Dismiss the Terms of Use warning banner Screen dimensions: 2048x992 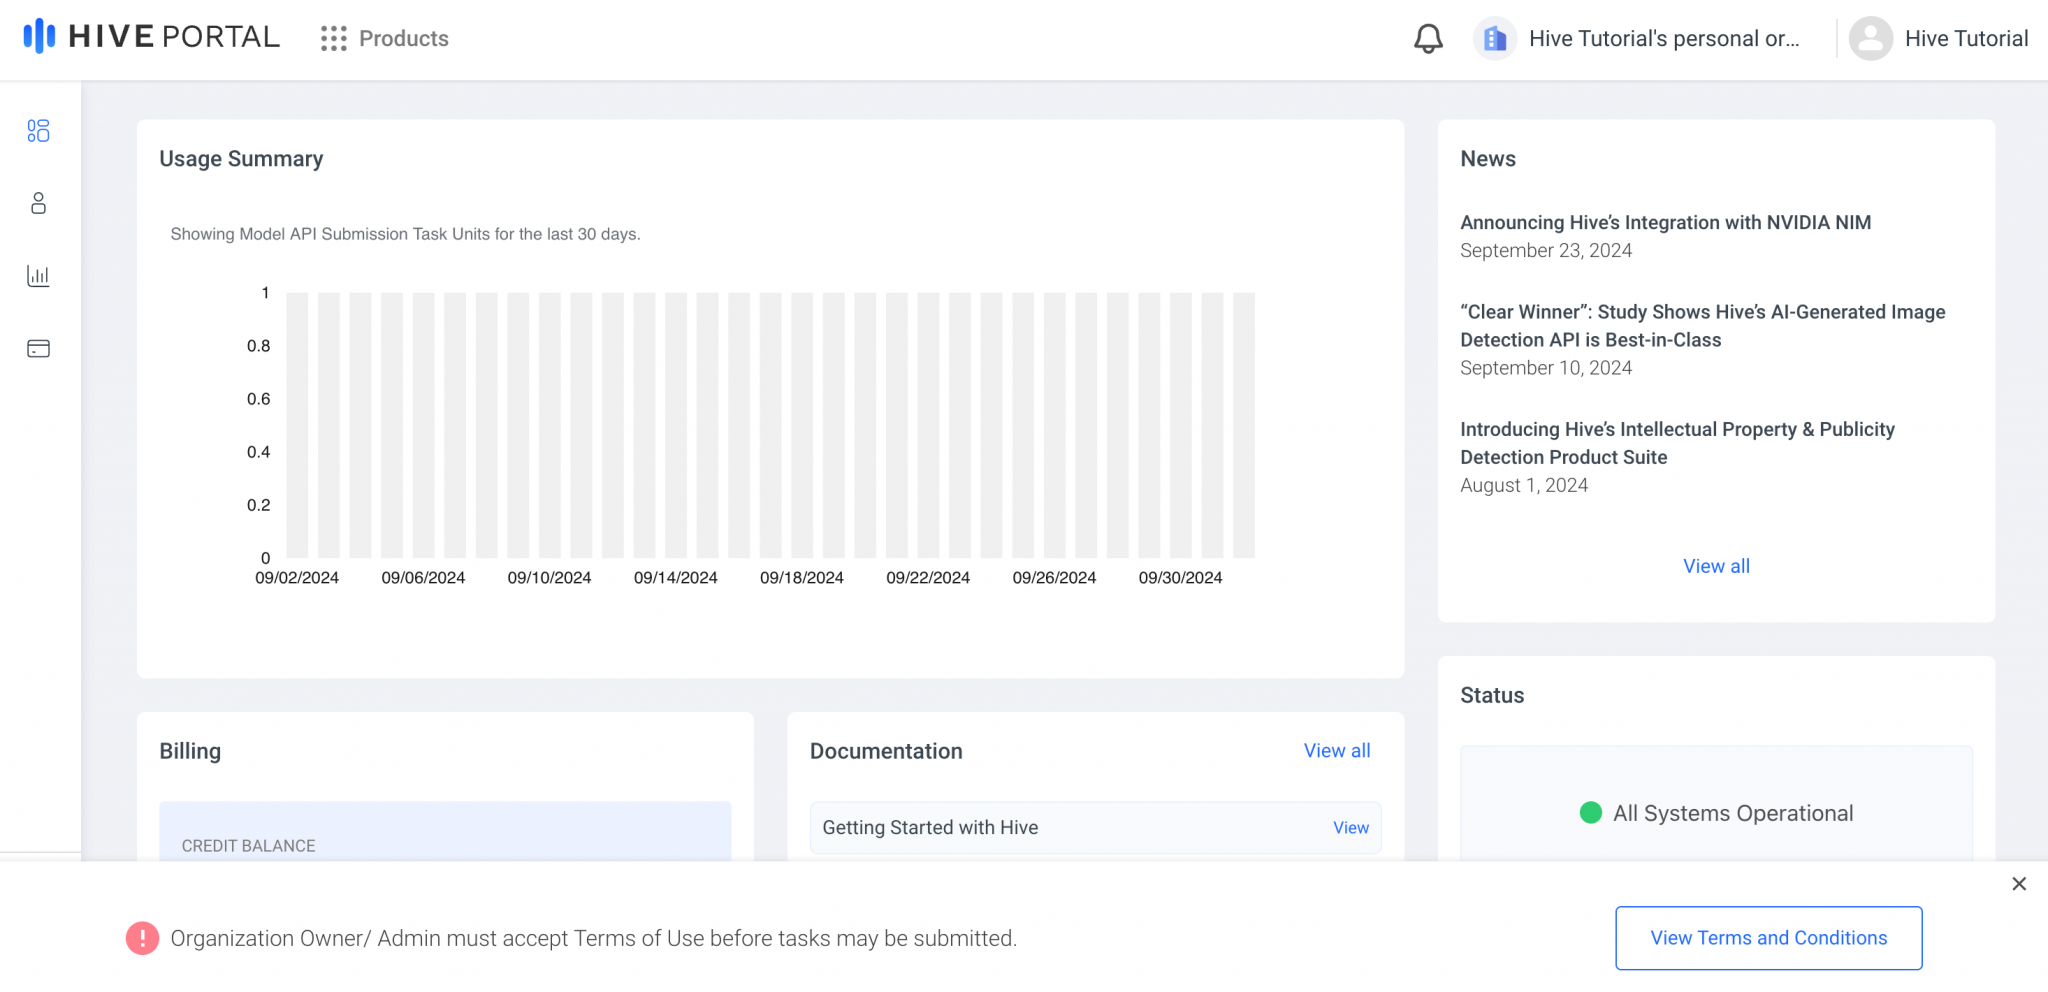[2019, 884]
